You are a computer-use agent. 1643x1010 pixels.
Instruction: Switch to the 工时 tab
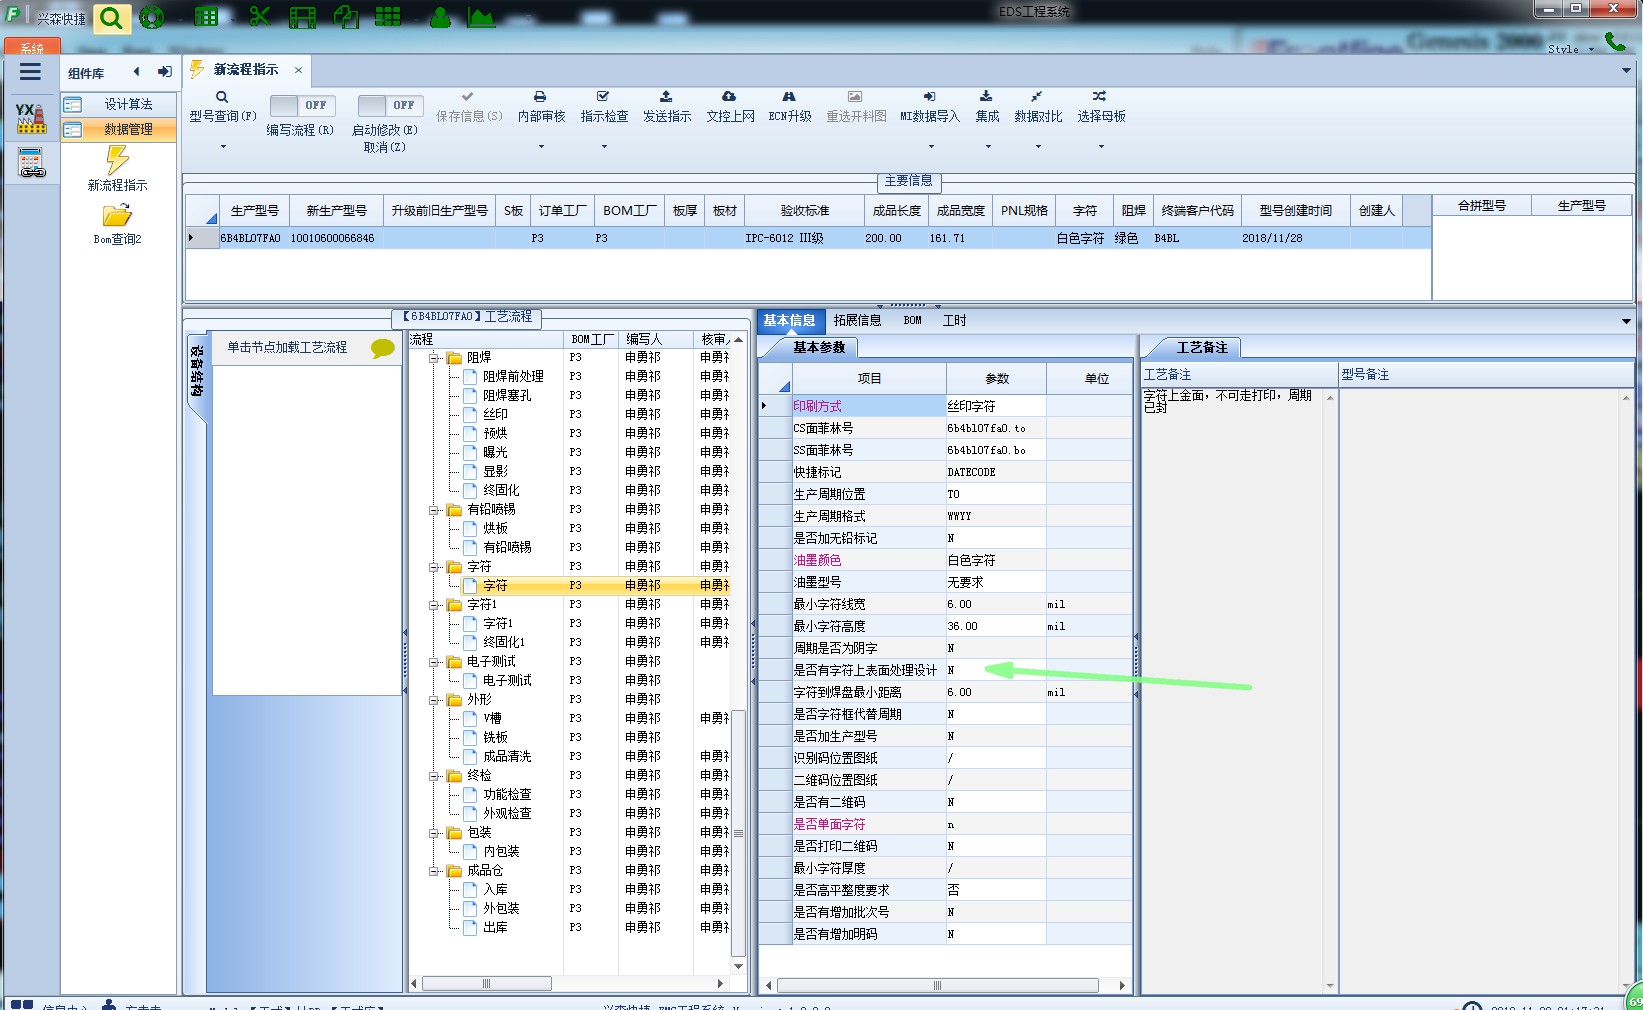pos(954,320)
